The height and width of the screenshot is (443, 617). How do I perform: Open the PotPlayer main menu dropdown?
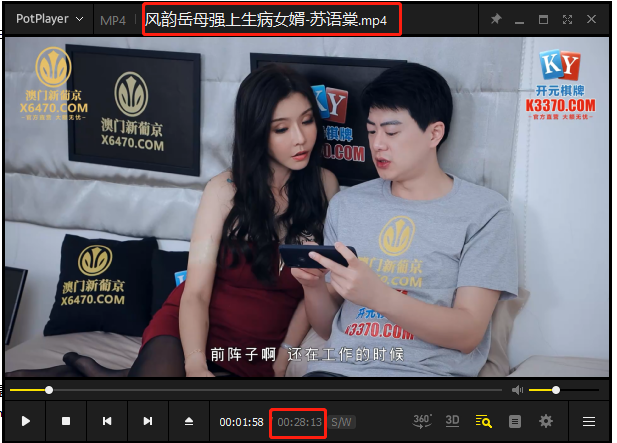pos(49,19)
